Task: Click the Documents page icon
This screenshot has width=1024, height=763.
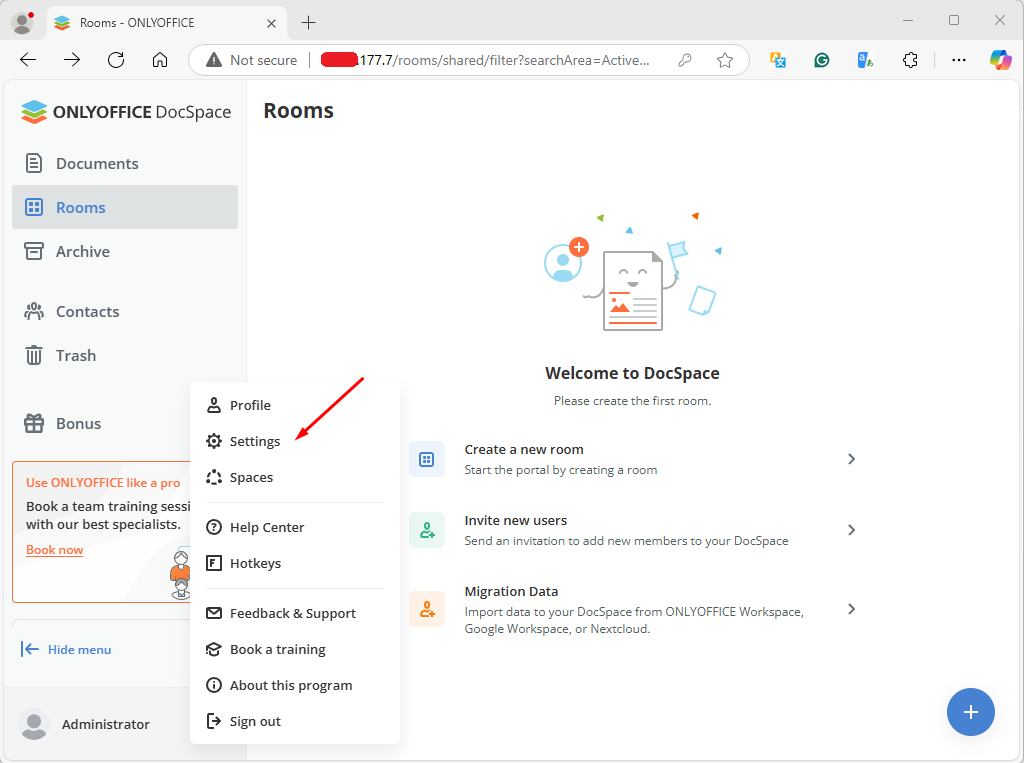Action: 34,163
